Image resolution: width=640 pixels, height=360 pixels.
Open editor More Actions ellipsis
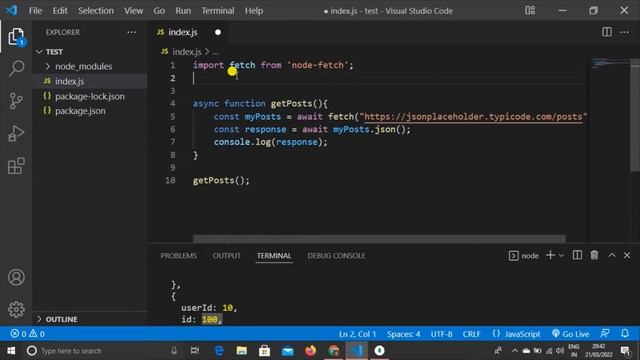click(624, 32)
